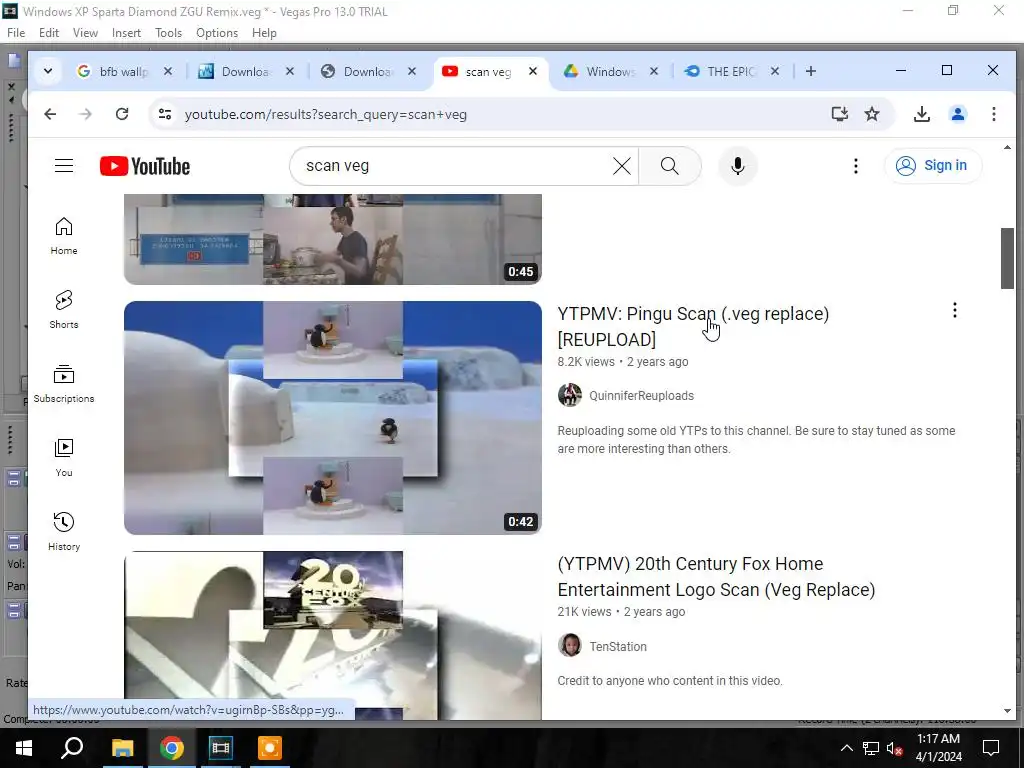Click scrollbar down arrow
Viewport: 1024px width, 768px height.
1007,711
